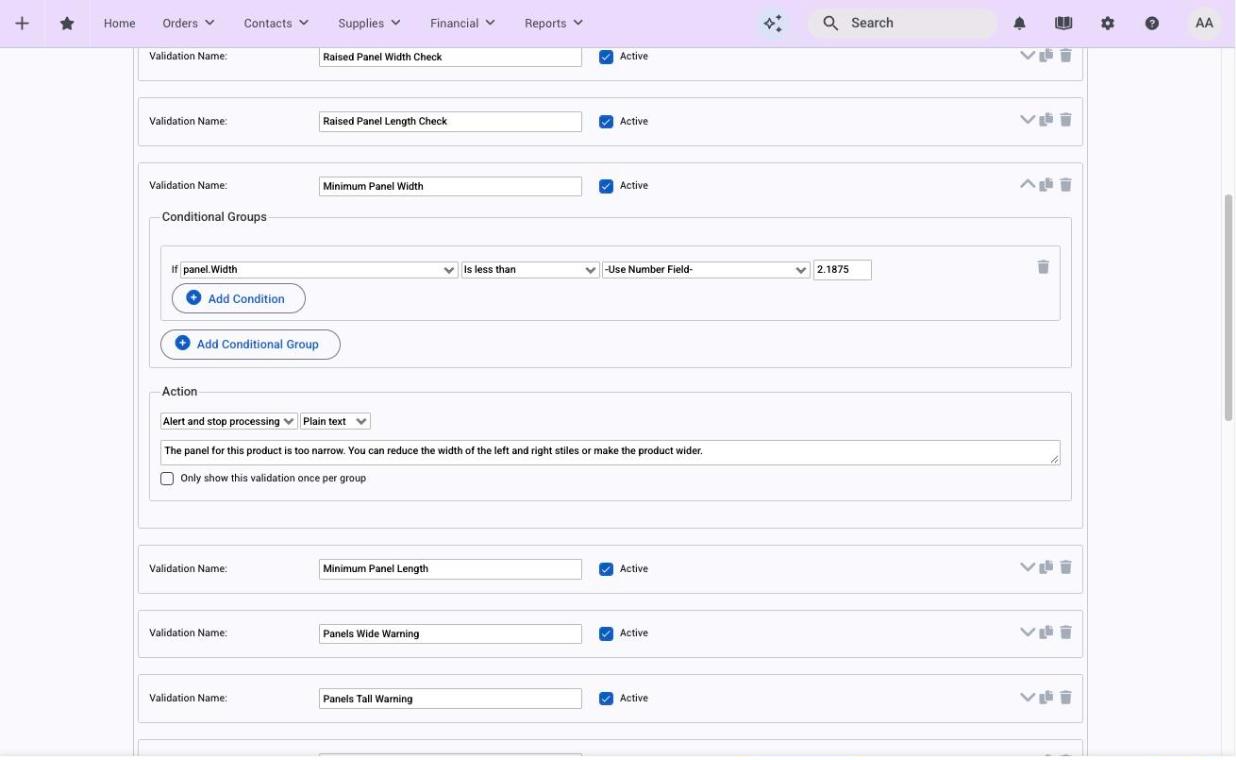Open the Financial menu
The image size is (1236, 760).
tap(463, 23)
